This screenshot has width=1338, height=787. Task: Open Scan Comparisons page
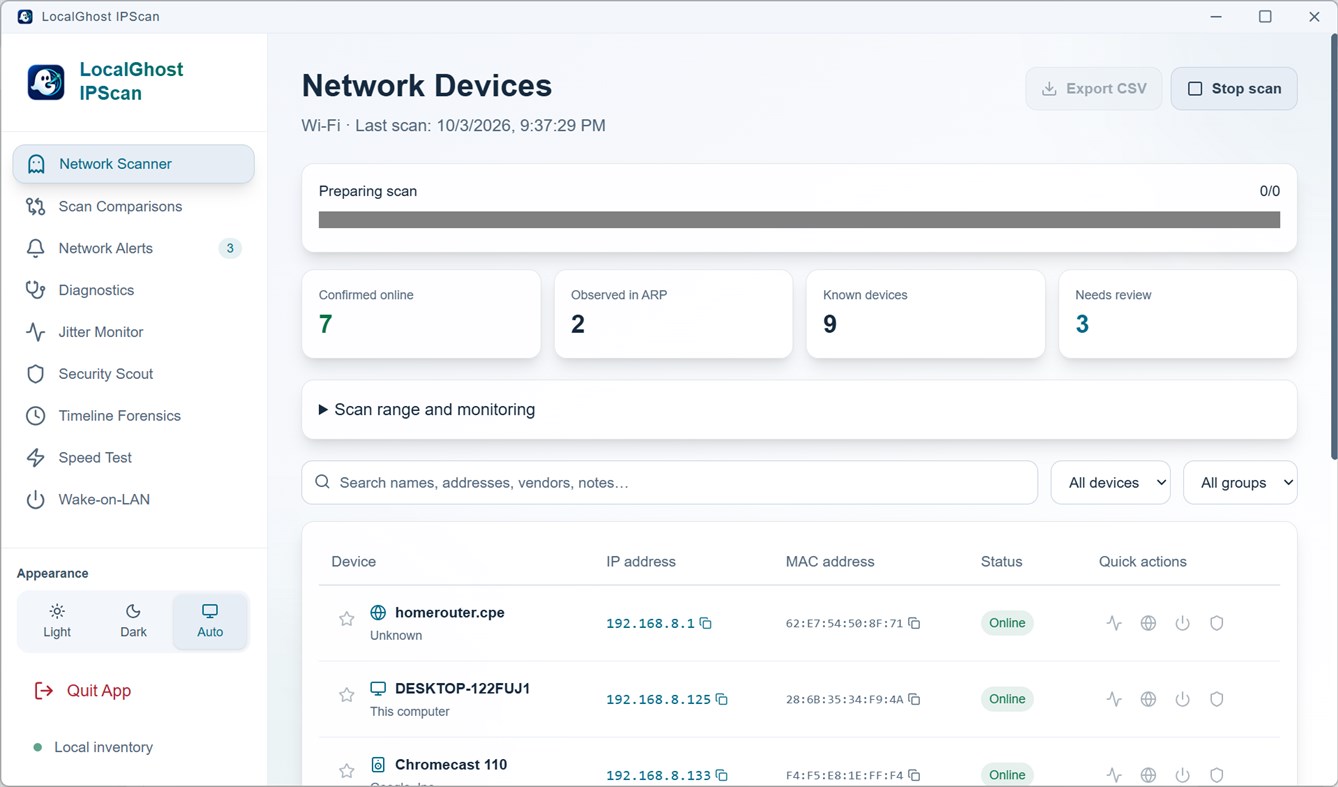click(133, 206)
